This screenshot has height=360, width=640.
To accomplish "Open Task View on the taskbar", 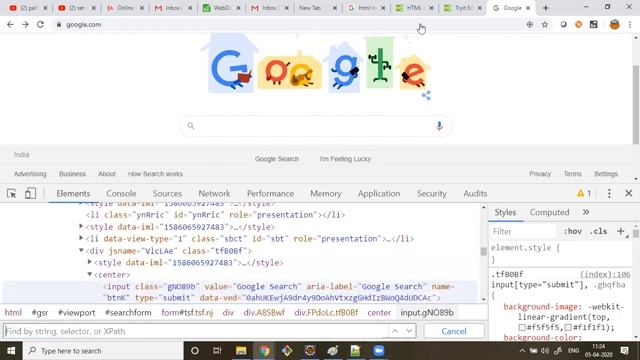I will click(217, 351).
